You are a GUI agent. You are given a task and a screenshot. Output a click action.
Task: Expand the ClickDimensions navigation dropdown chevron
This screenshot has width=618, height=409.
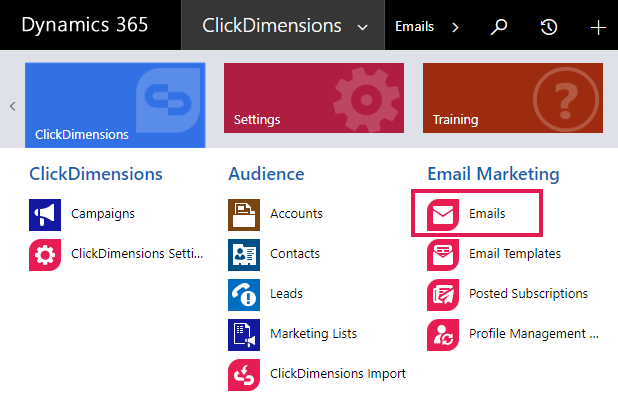click(x=362, y=28)
